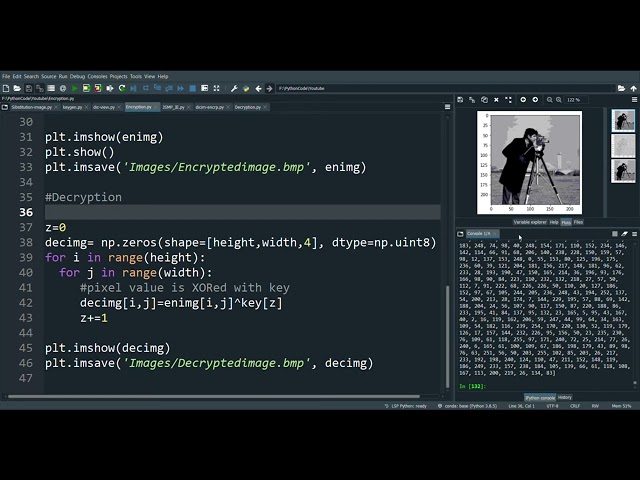
Task: Go forward with right arrow
Action: (x=269, y=88)
